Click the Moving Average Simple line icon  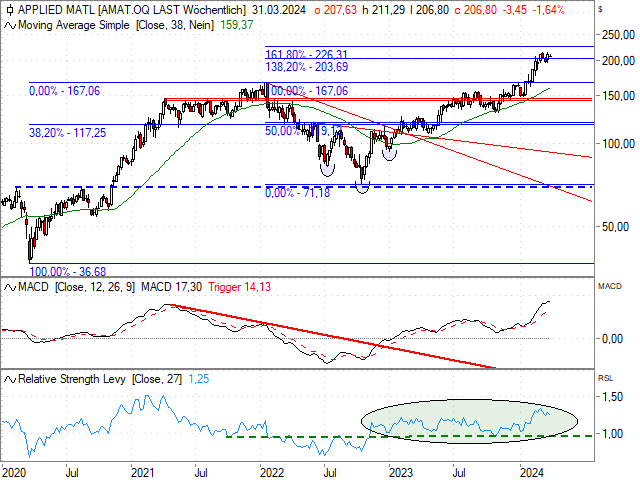(x=10, y=26)
